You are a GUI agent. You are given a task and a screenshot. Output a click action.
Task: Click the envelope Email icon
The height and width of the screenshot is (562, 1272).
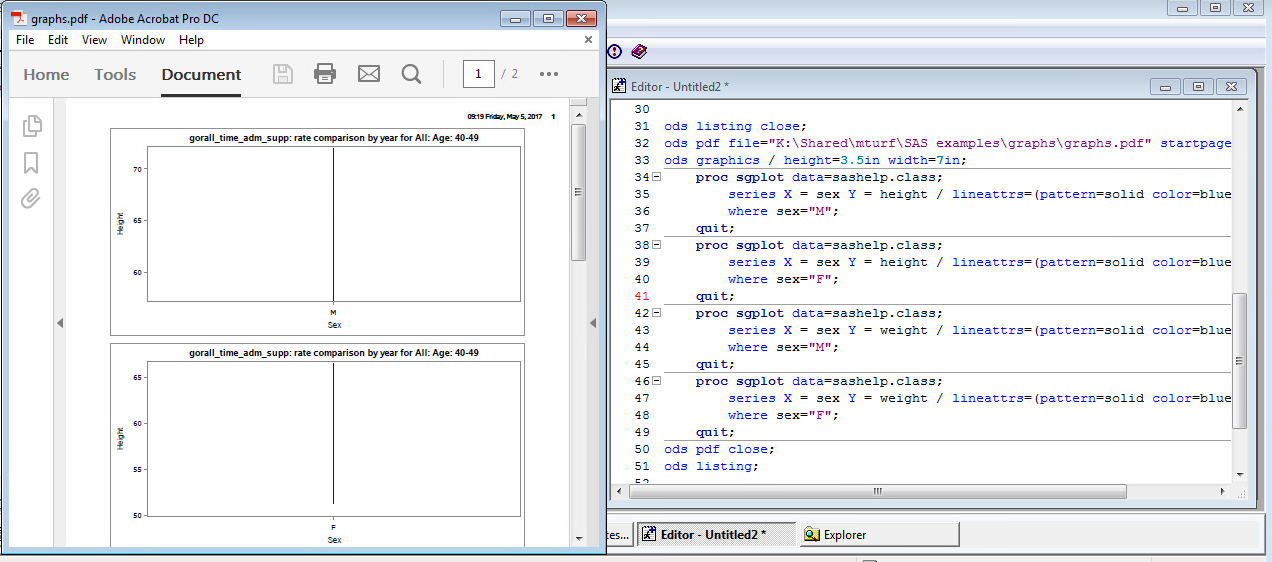369,74
